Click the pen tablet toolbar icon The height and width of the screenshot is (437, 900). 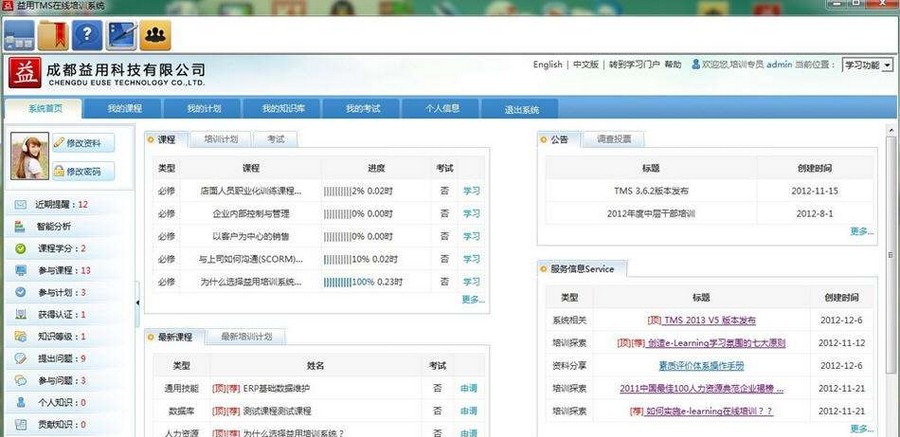121,35
